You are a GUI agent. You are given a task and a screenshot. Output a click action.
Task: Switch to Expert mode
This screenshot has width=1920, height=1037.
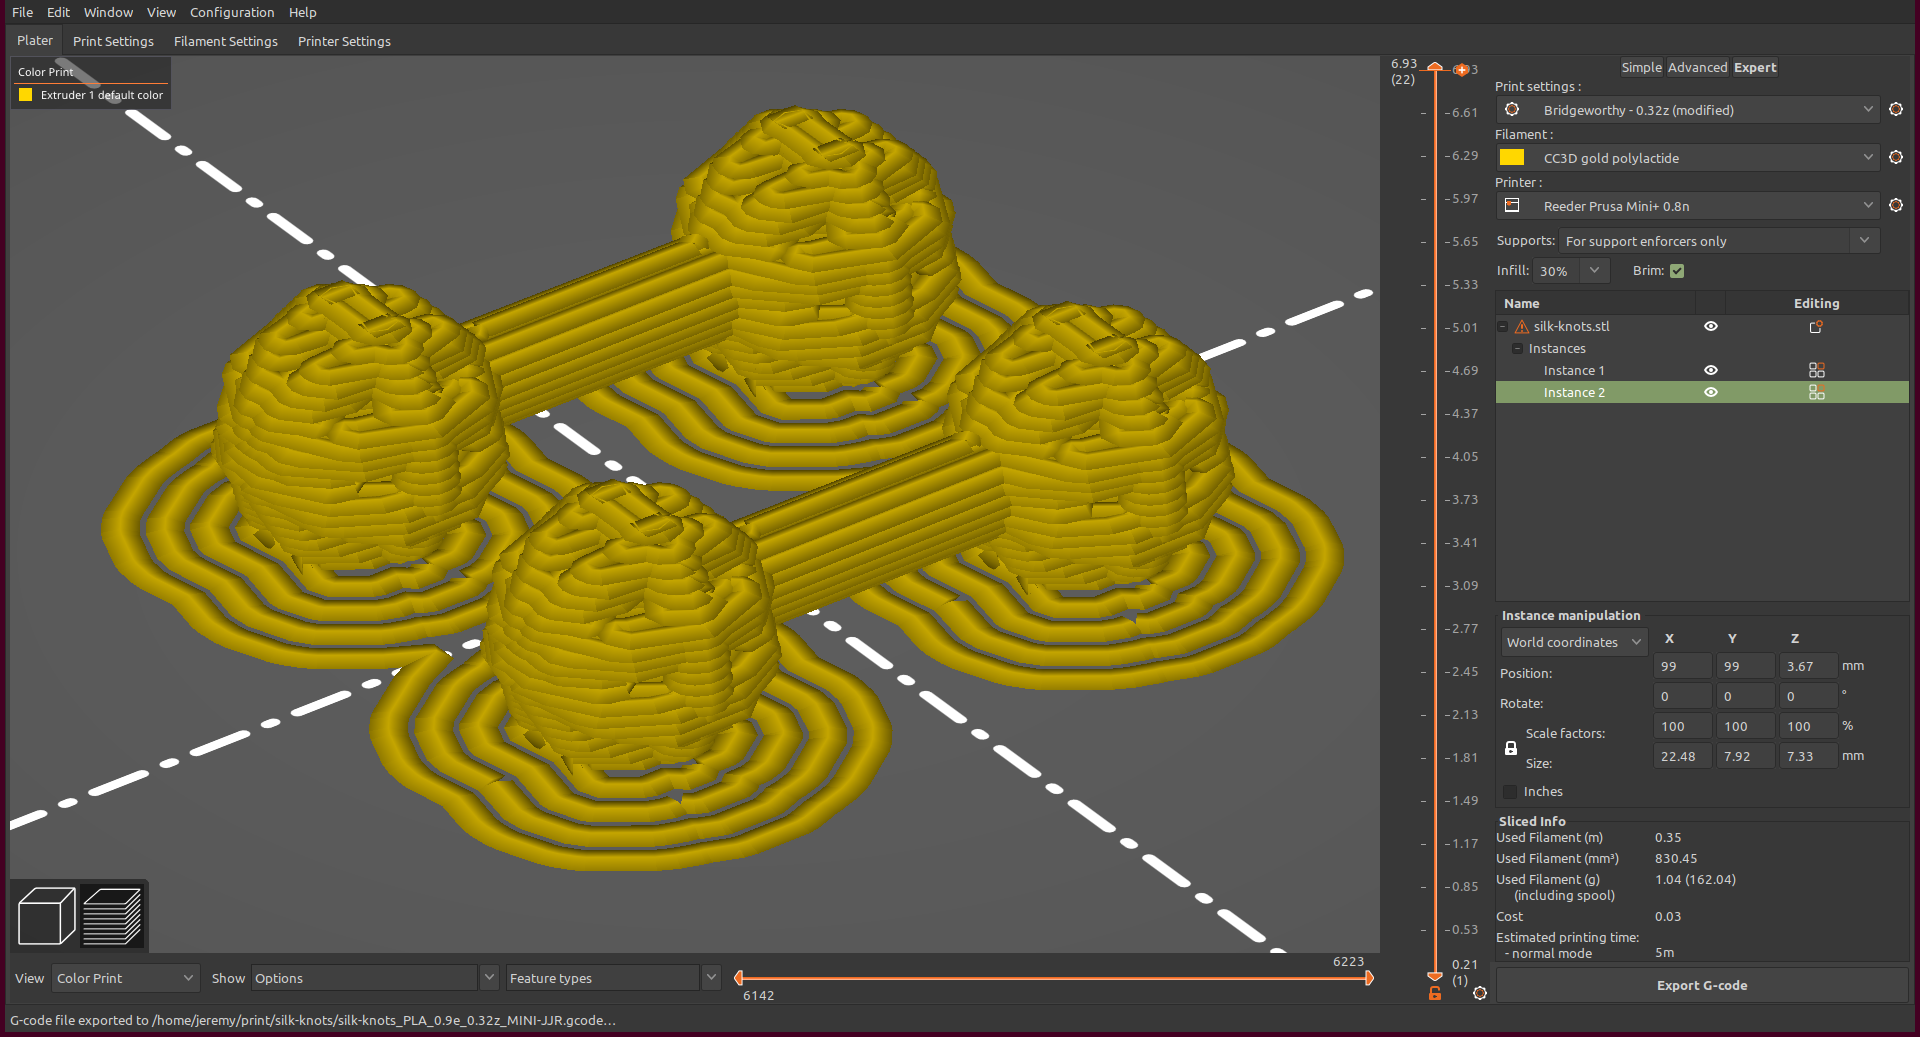(1755, 67)
